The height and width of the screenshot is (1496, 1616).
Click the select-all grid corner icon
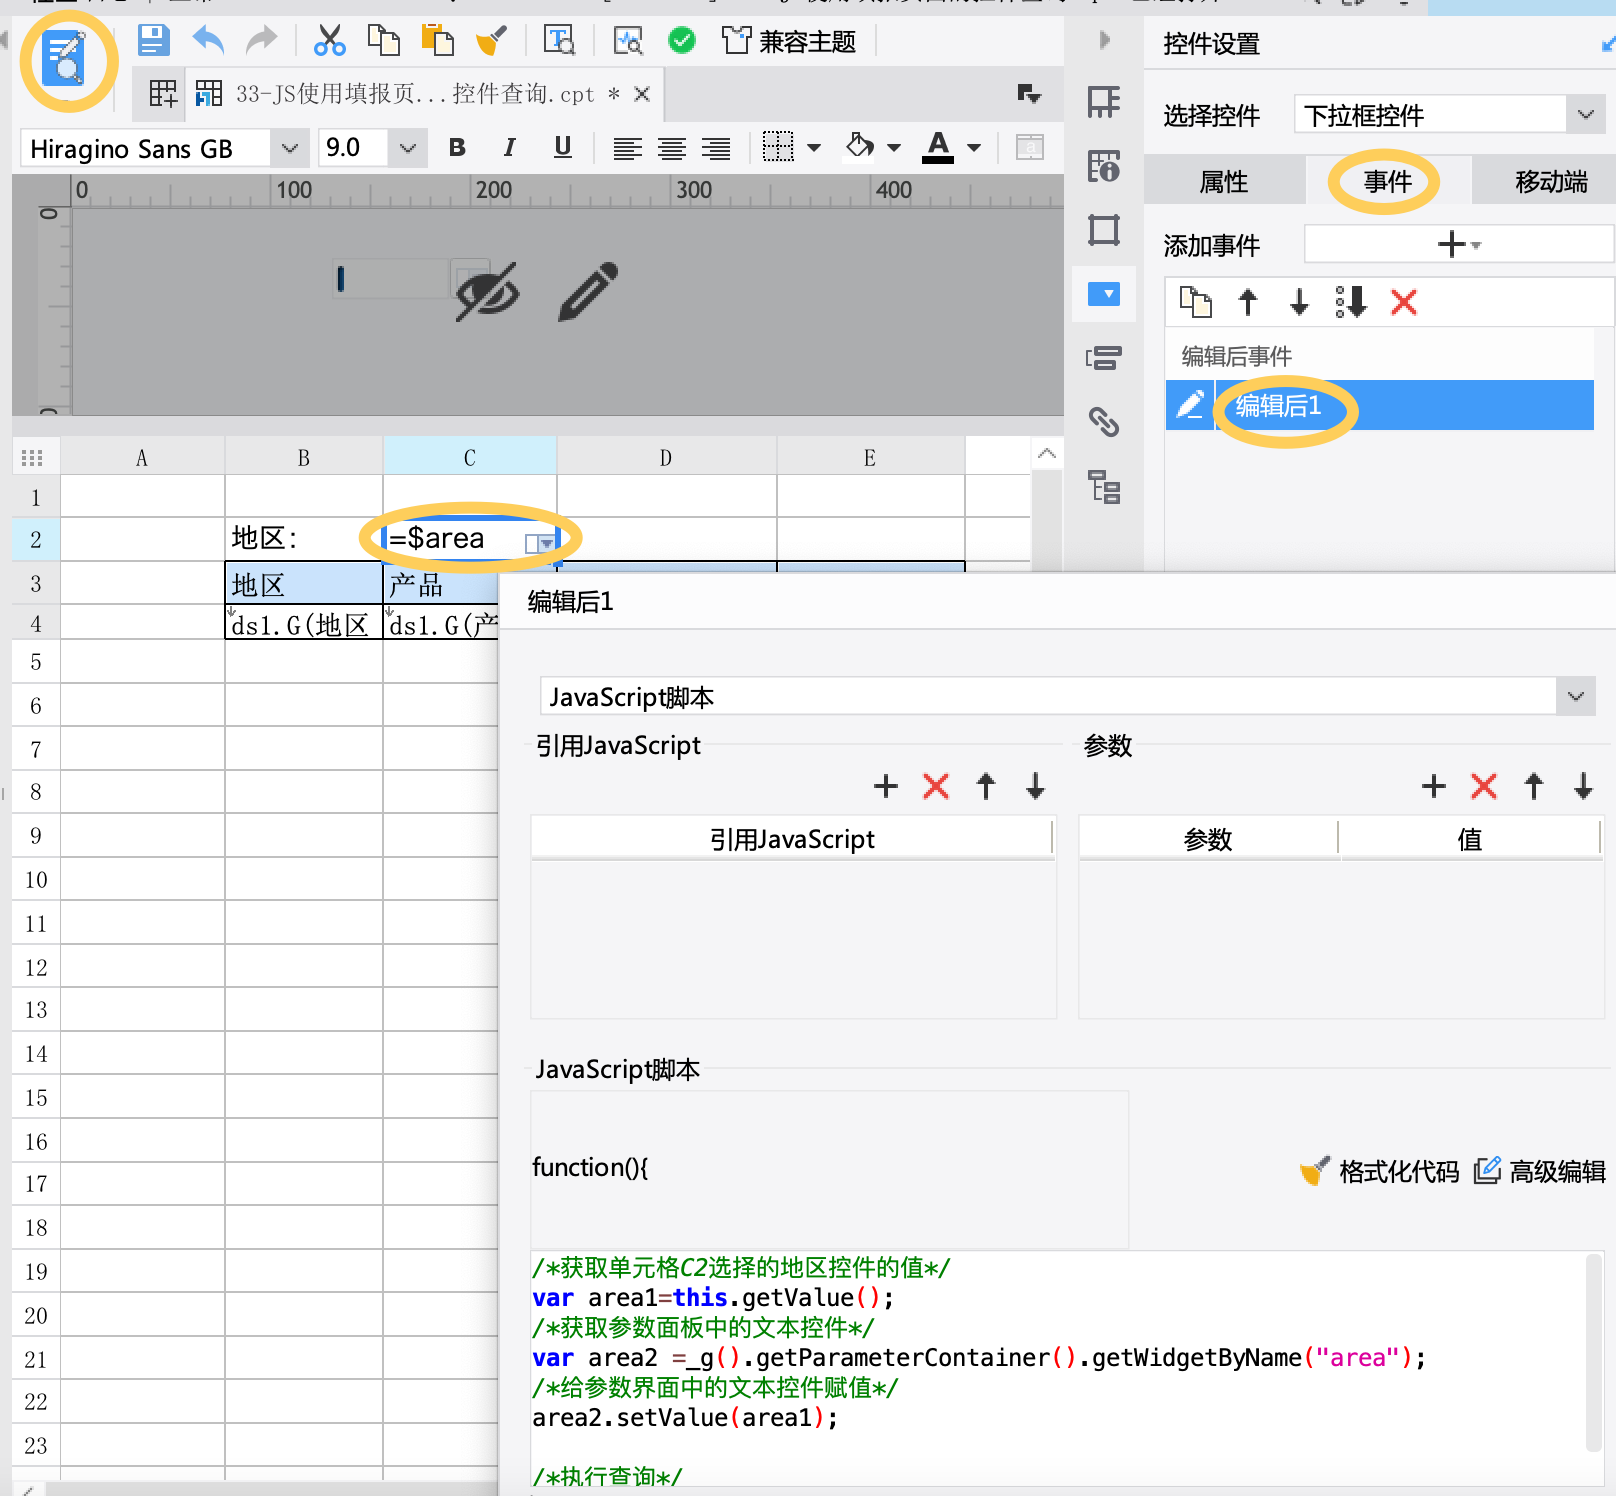click(32, 458)
